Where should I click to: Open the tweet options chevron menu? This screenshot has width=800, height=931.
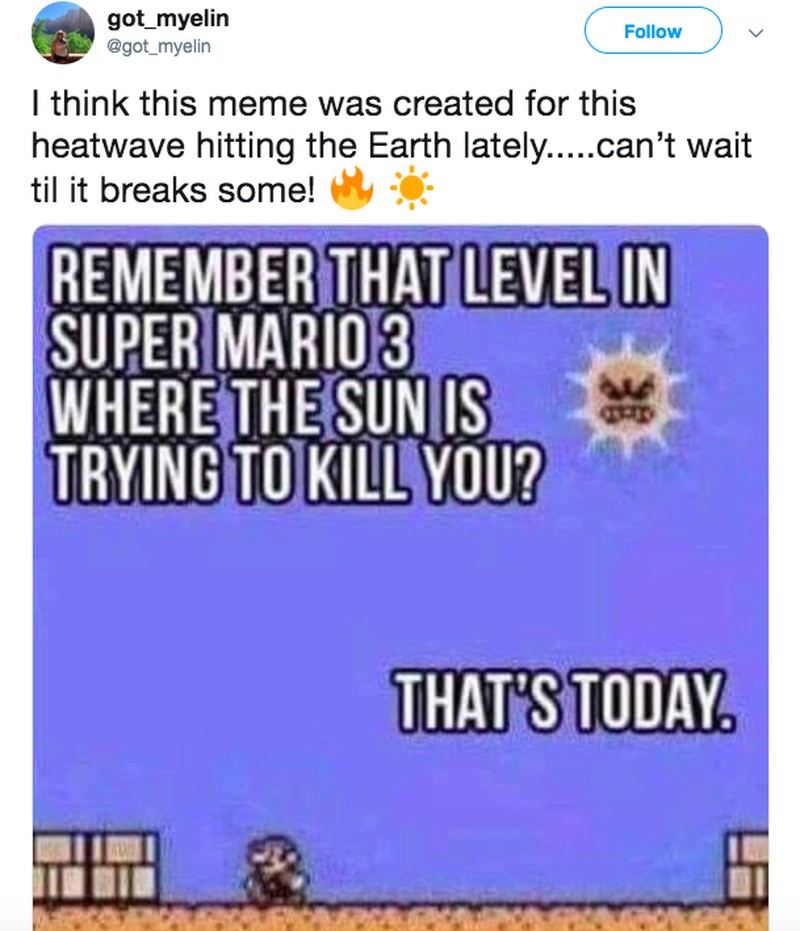(755, 33)
